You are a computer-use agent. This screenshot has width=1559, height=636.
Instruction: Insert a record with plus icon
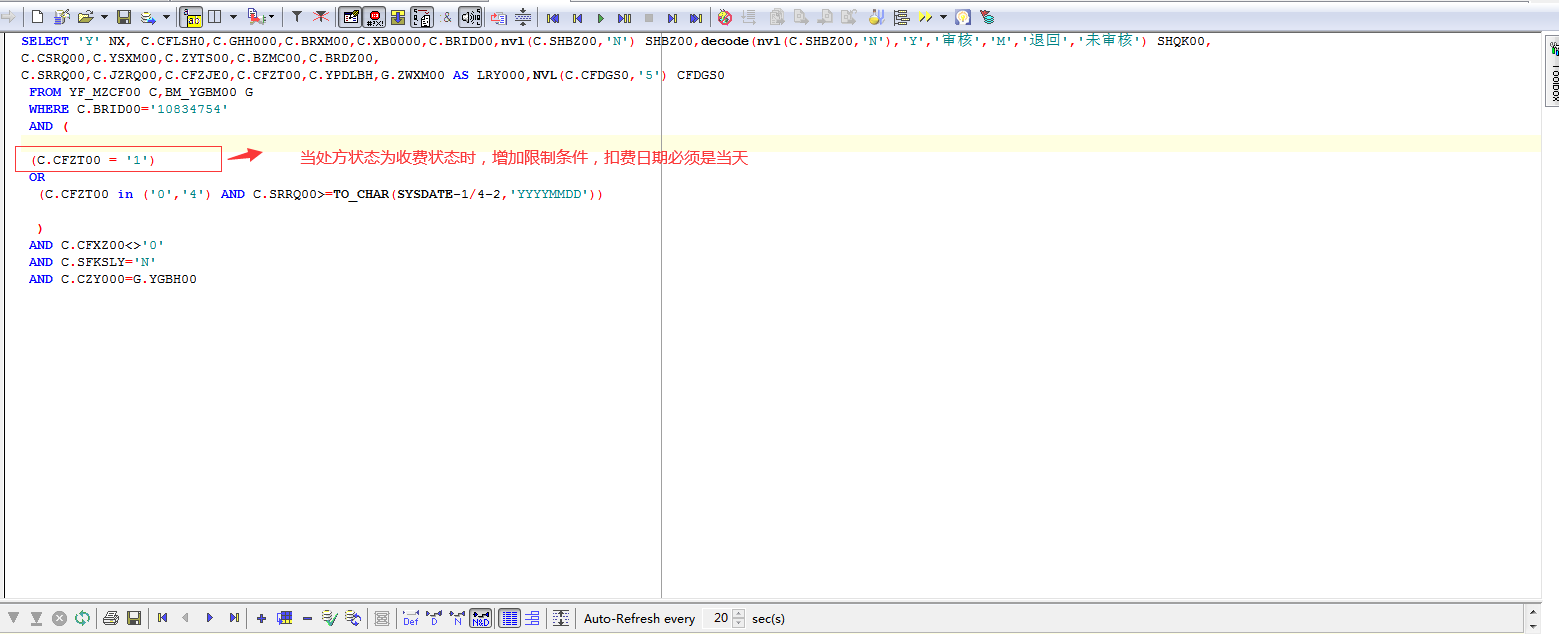coord(261,618)
